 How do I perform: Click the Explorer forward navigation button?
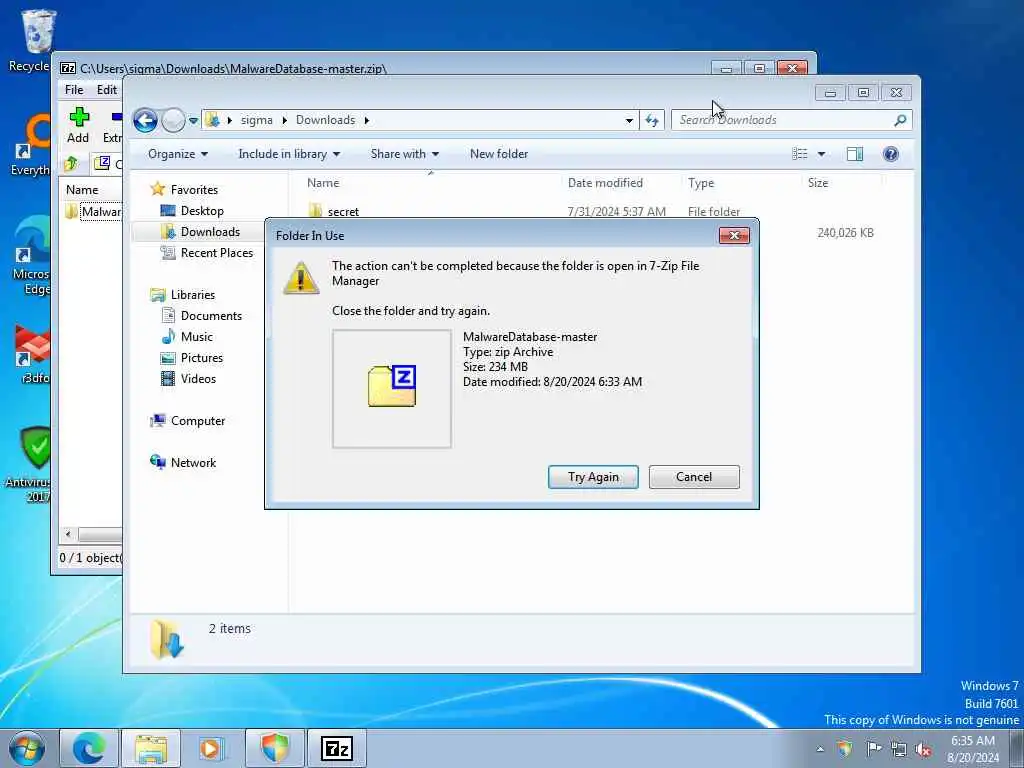(x=173, y=120)
